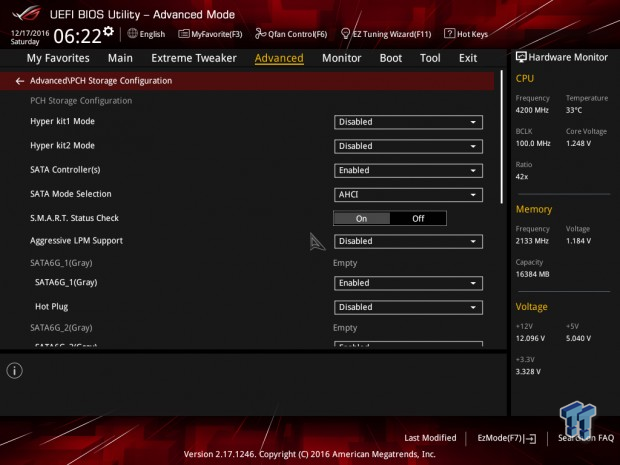Click the Advanced\PCH Storage Configuration breadcrumb
The width and height of the screenshot is (620, 465).
point(101,81)
